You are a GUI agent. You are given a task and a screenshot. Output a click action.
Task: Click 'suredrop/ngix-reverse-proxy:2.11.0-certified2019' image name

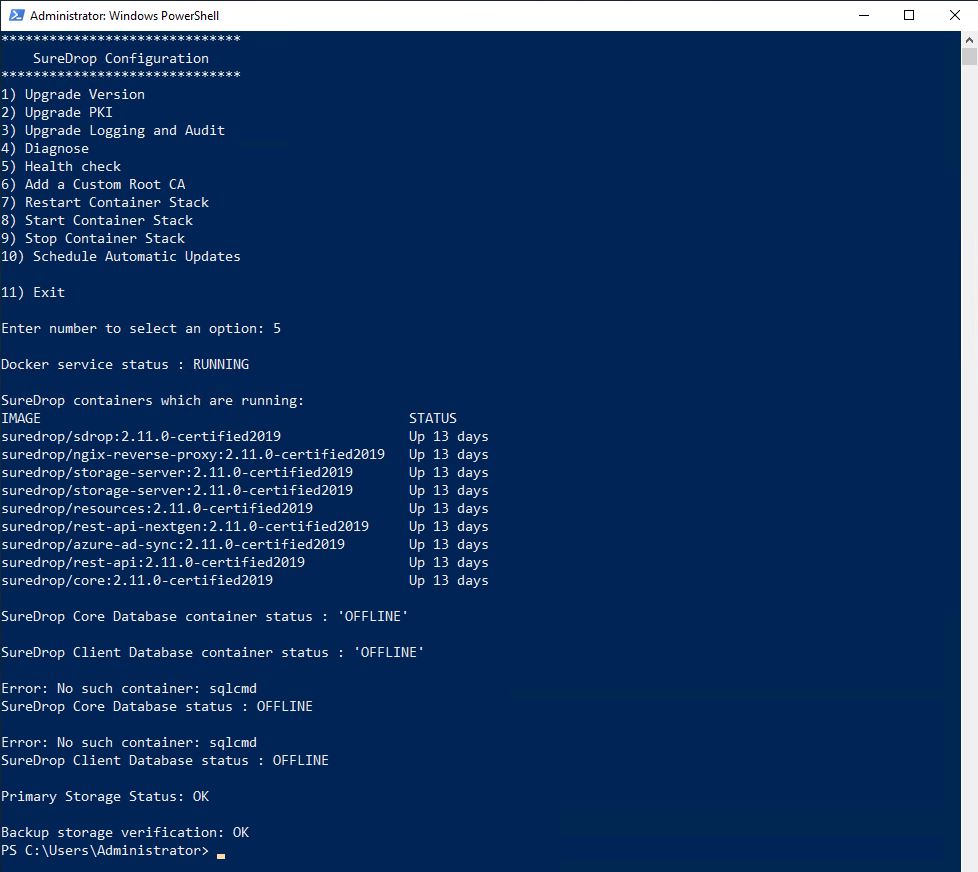tap(193, 455)
